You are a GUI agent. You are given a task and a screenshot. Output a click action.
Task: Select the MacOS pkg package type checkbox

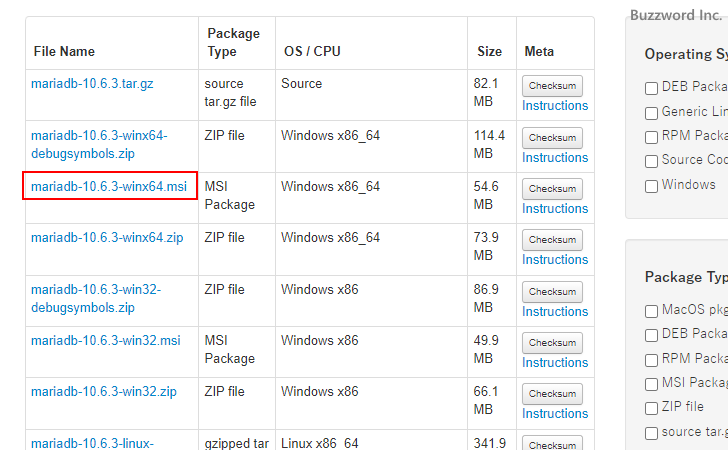(x=652, y=311)
